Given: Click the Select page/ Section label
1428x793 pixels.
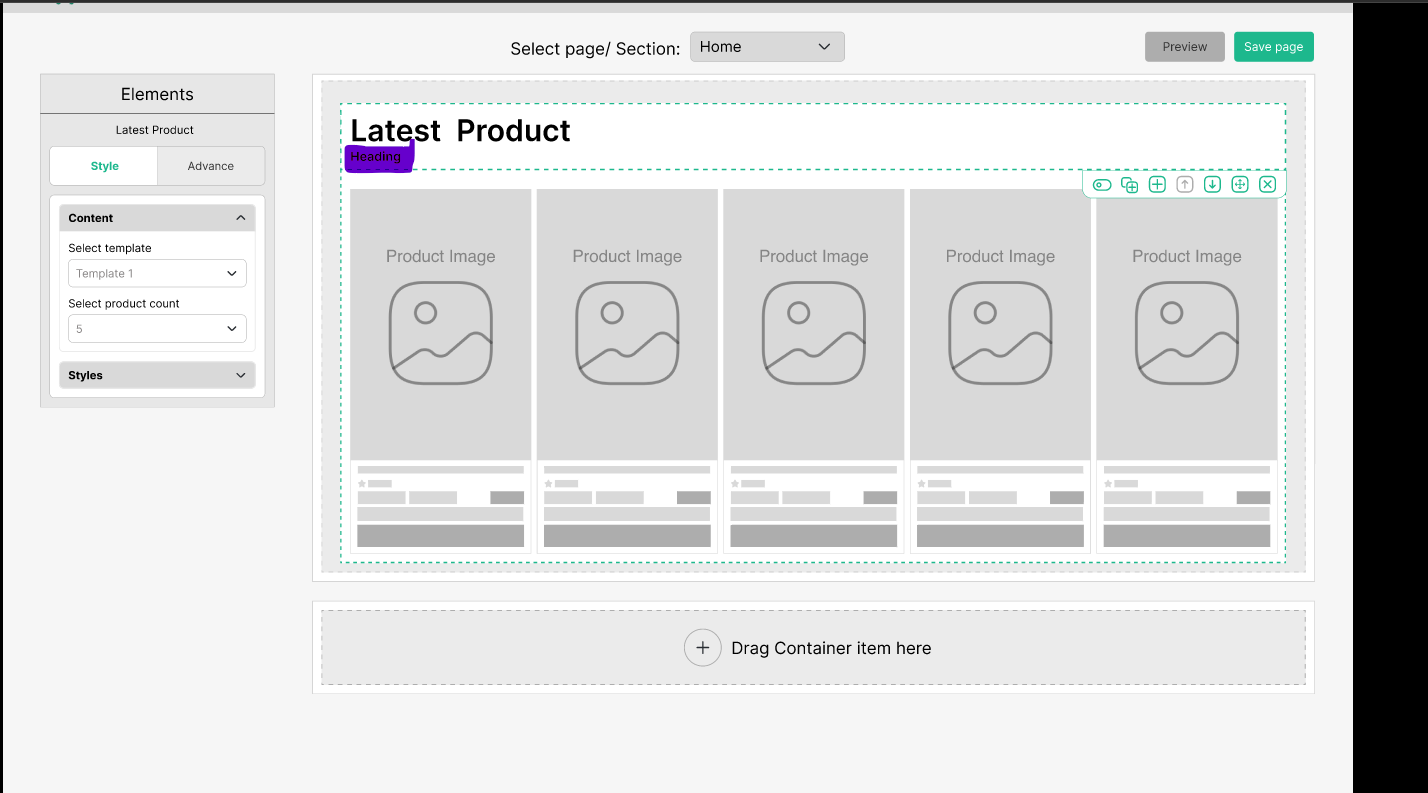Looking at the screenshot, I should [595, 49].
